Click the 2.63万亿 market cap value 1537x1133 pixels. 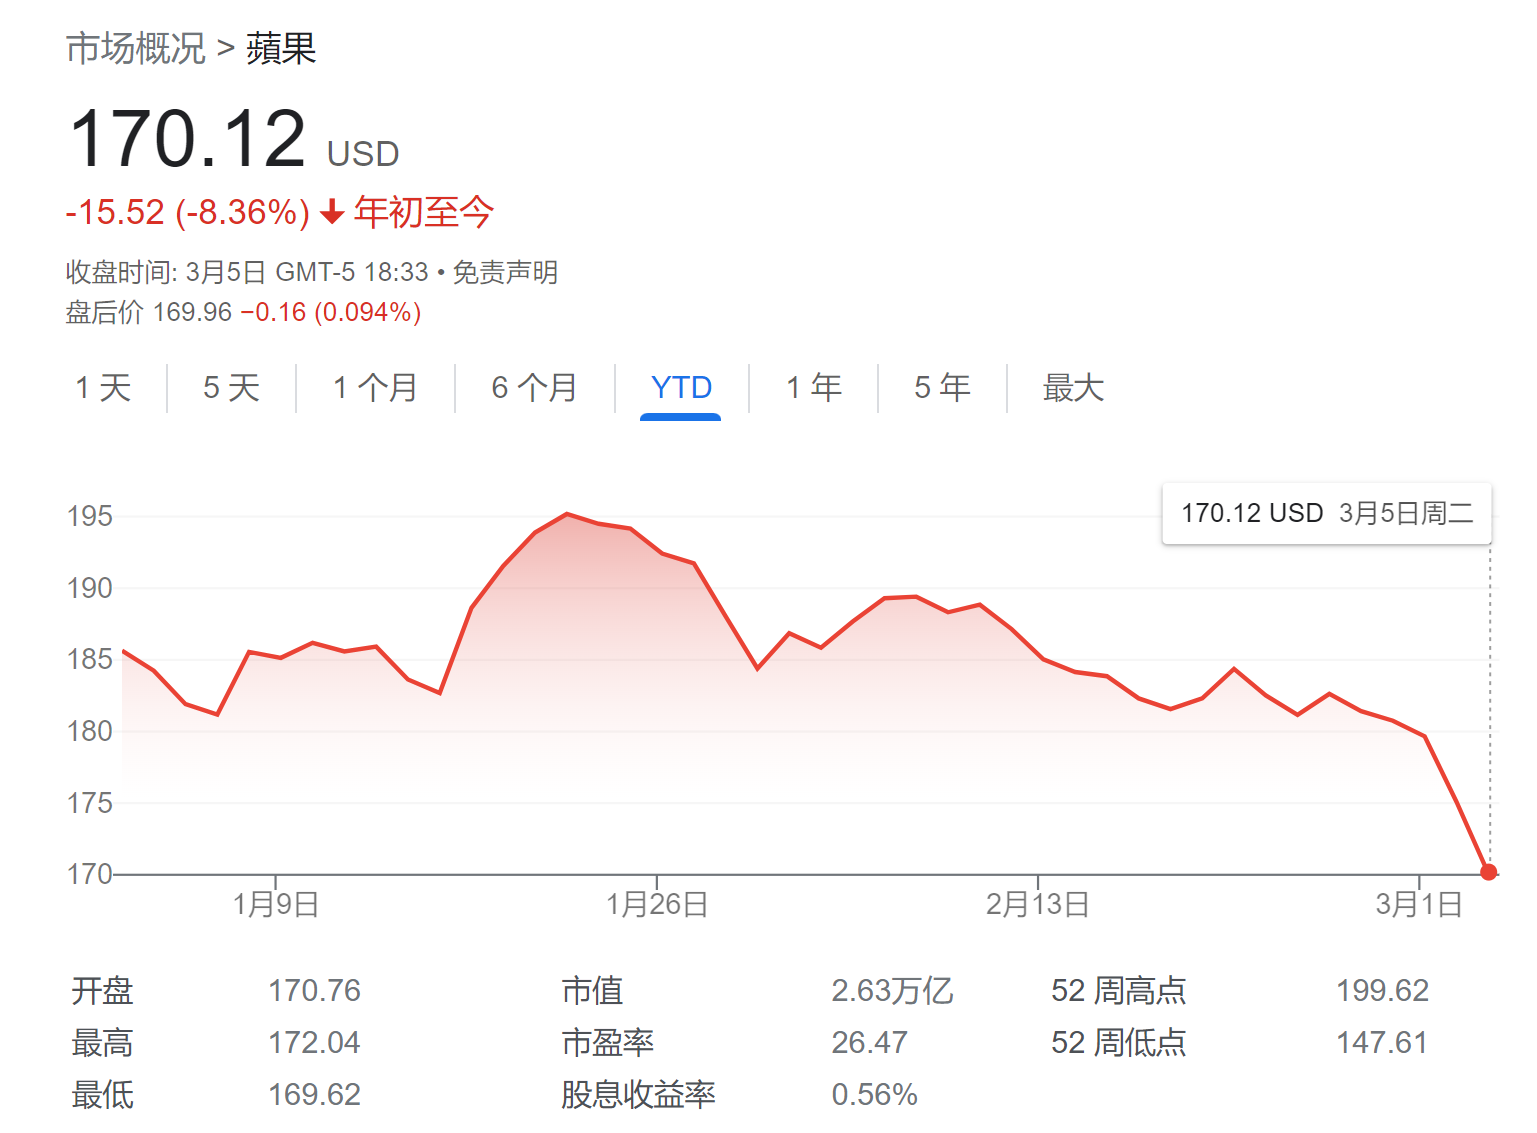(892, 991)
